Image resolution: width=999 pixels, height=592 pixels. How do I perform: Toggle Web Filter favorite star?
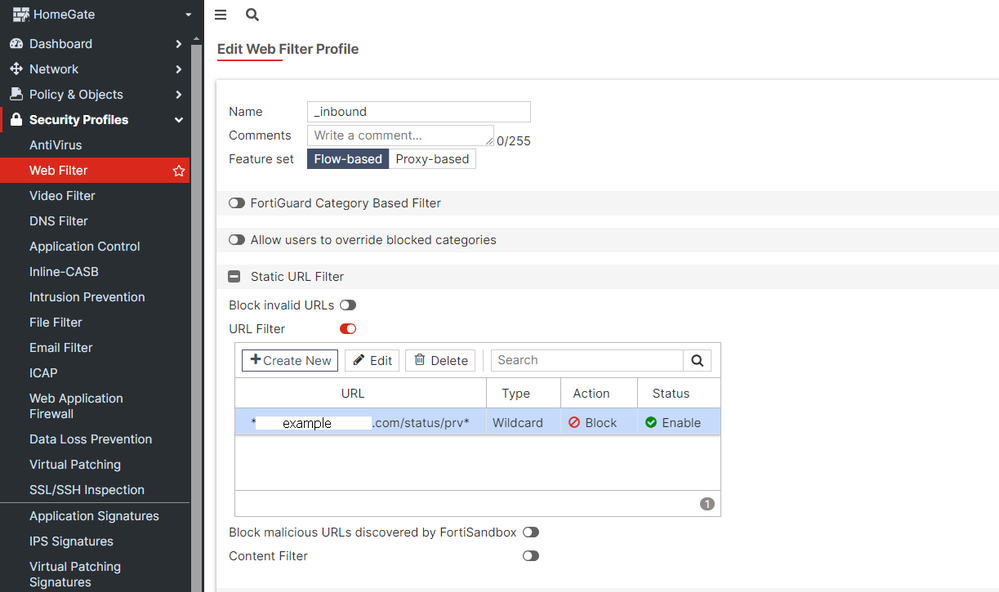(178, 171)
